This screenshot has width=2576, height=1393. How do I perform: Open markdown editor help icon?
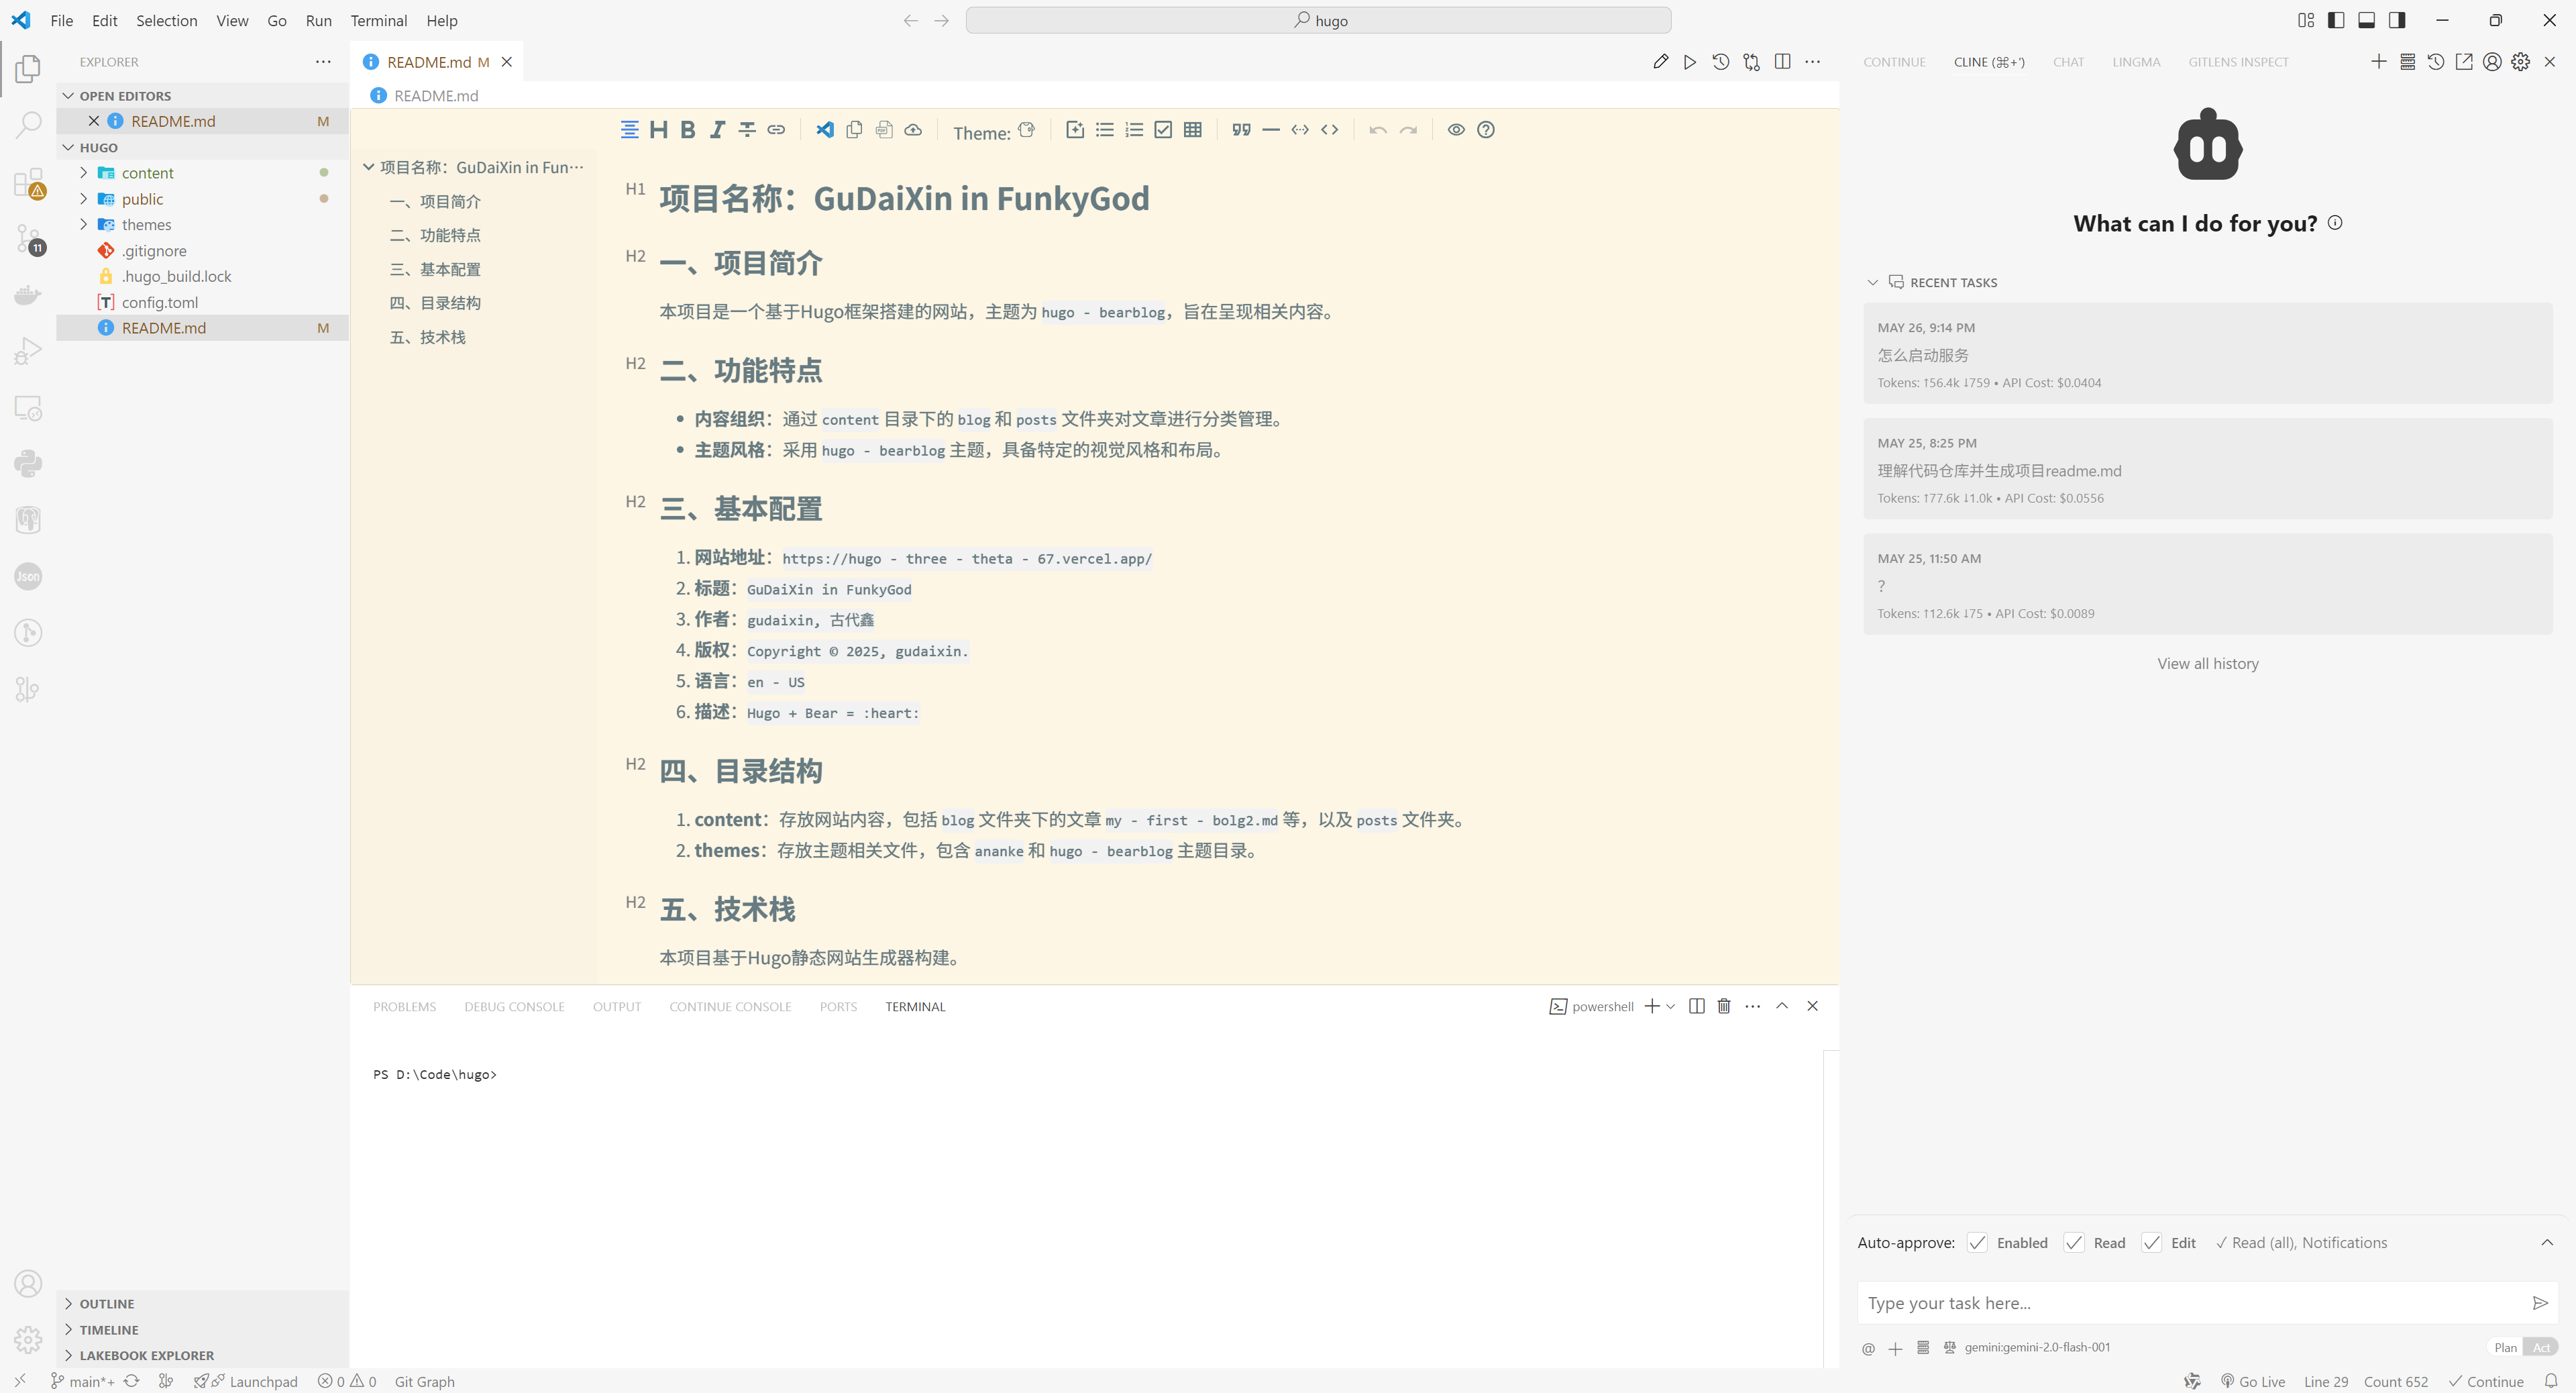click(x=1486, y=130)
